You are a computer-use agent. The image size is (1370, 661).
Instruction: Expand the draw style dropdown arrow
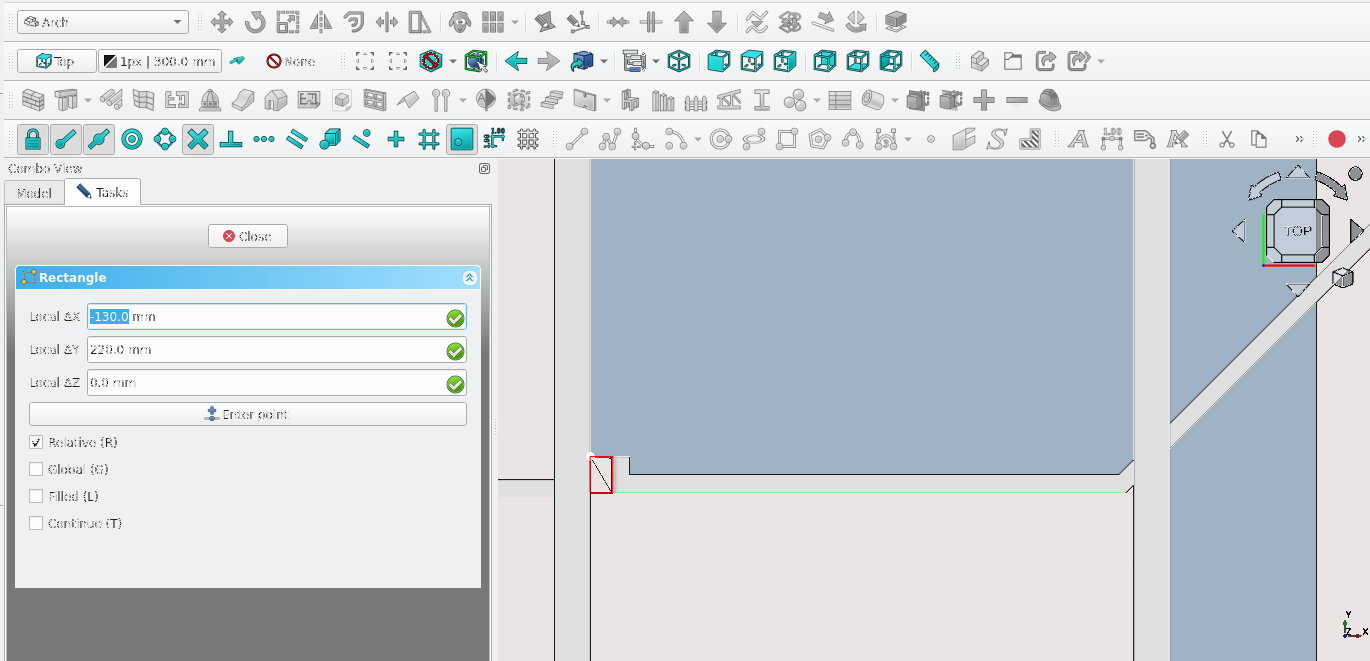(x=453, y=61)
